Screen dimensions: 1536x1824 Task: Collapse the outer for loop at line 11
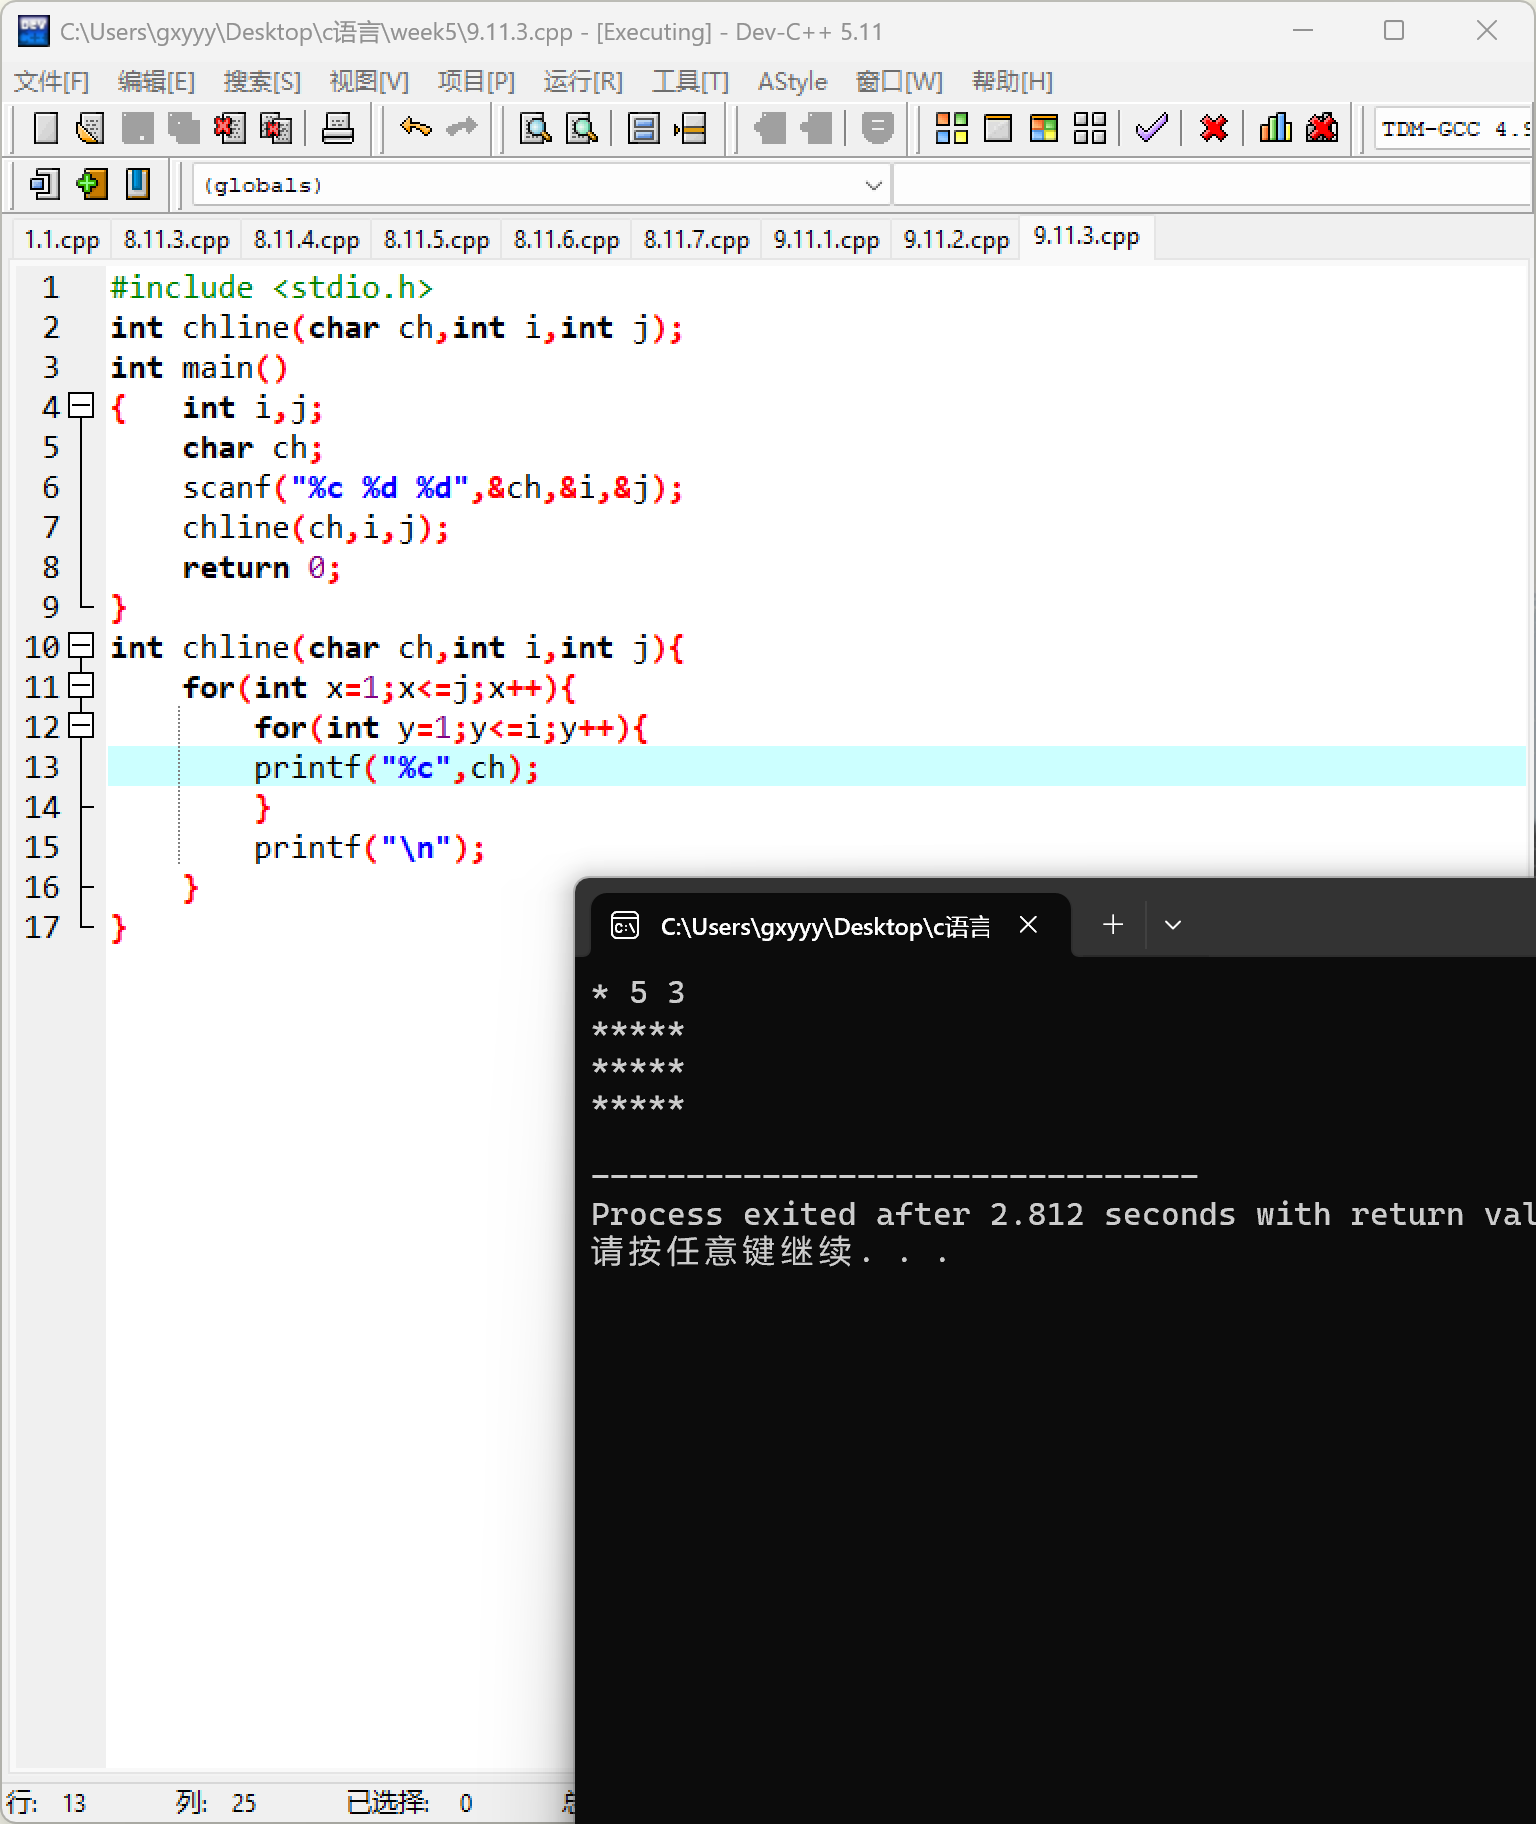tap(81, 686)
